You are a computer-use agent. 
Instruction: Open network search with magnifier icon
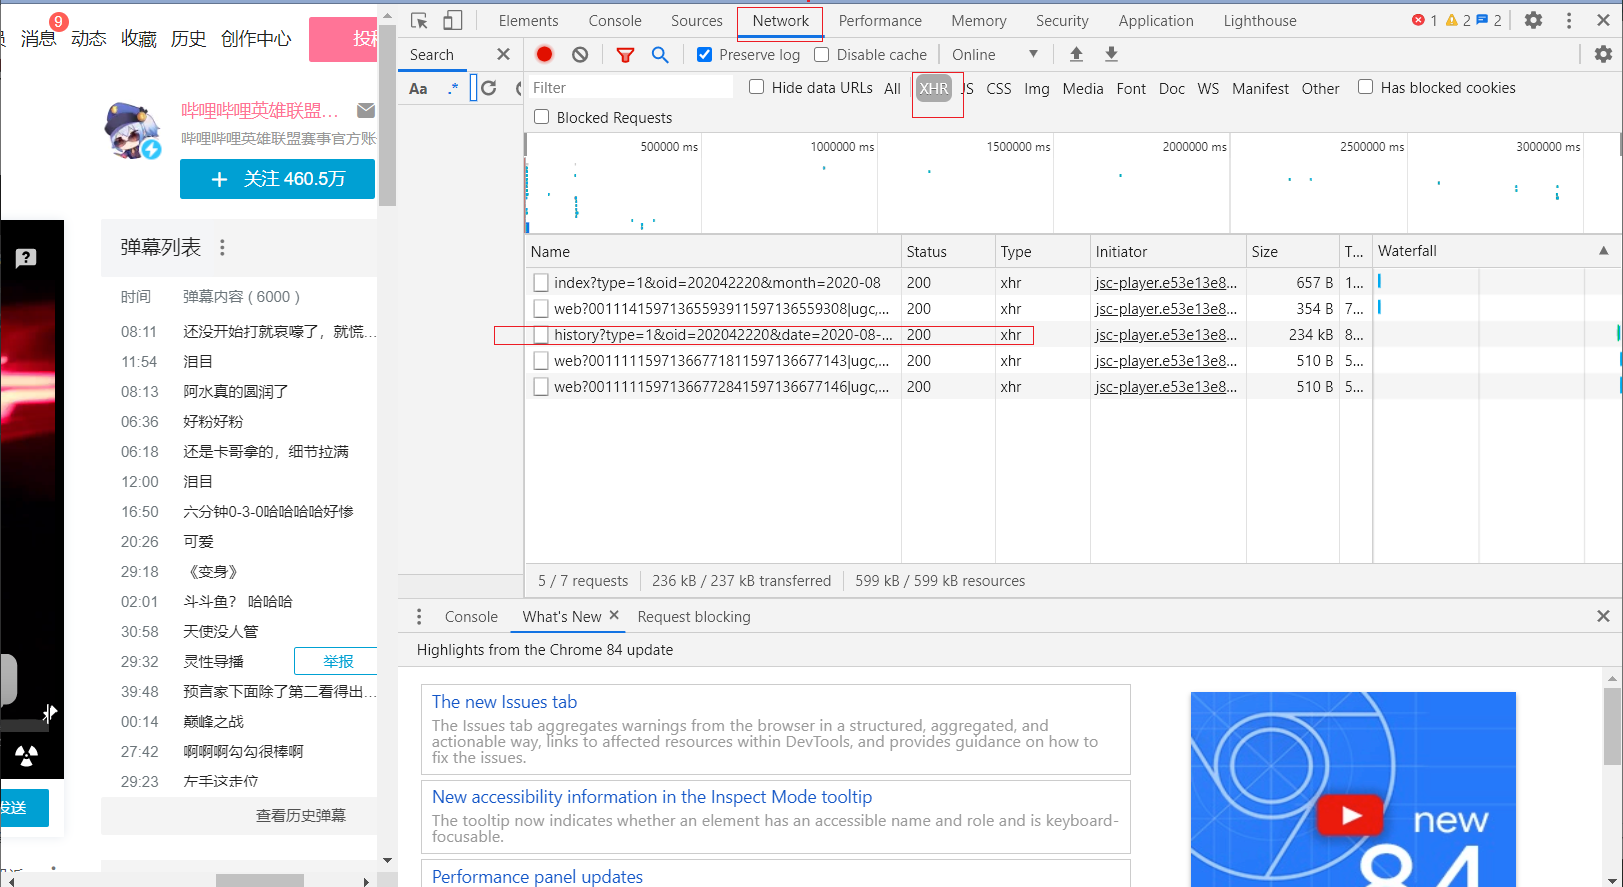click(x=660, y=55)
